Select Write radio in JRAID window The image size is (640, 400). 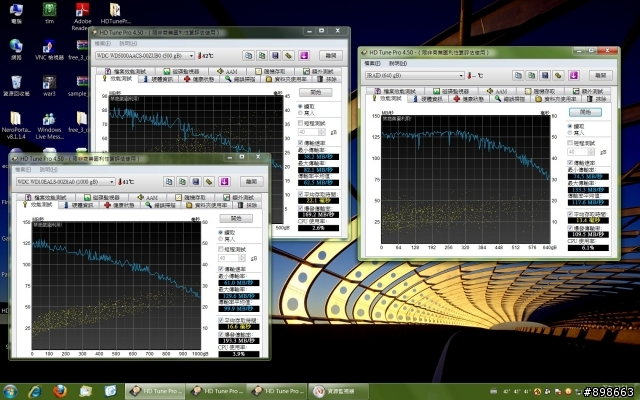(570, 133)
